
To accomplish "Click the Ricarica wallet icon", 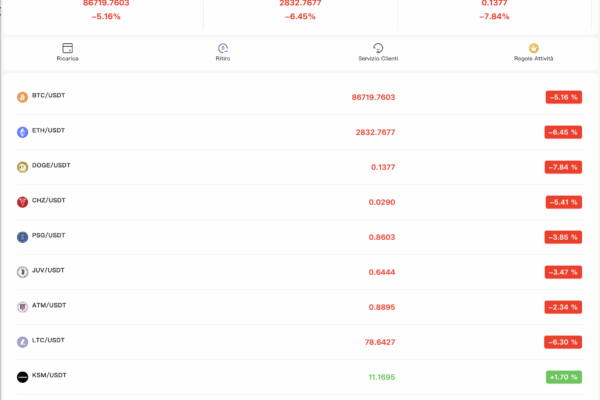I will tap(68, 48).
